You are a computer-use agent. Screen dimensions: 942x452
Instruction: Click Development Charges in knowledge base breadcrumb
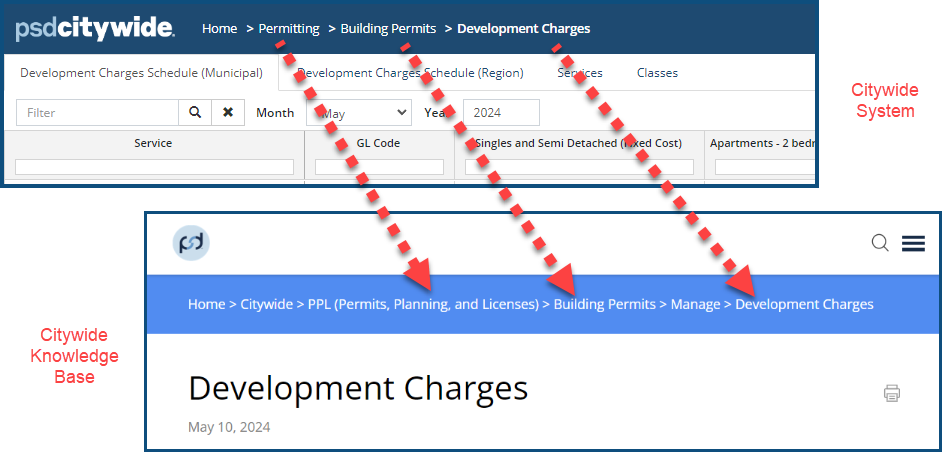tap(804, 304)
